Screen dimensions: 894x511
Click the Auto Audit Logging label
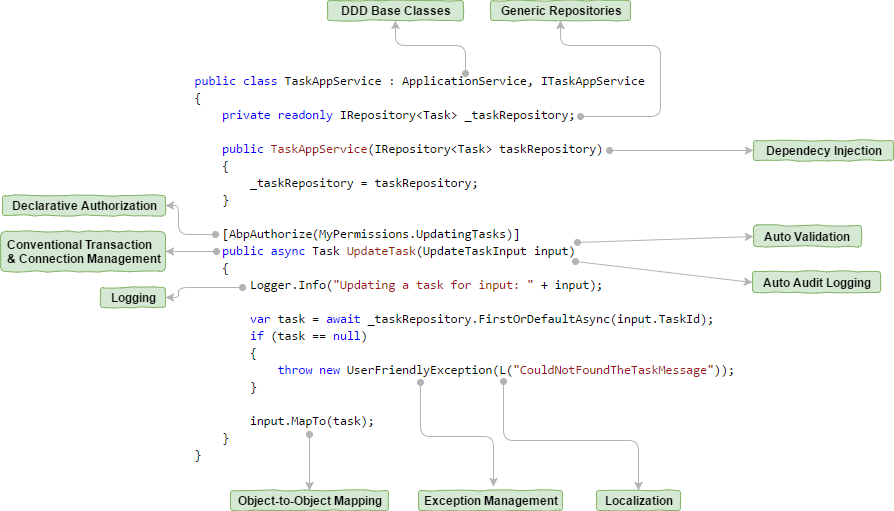816,283
